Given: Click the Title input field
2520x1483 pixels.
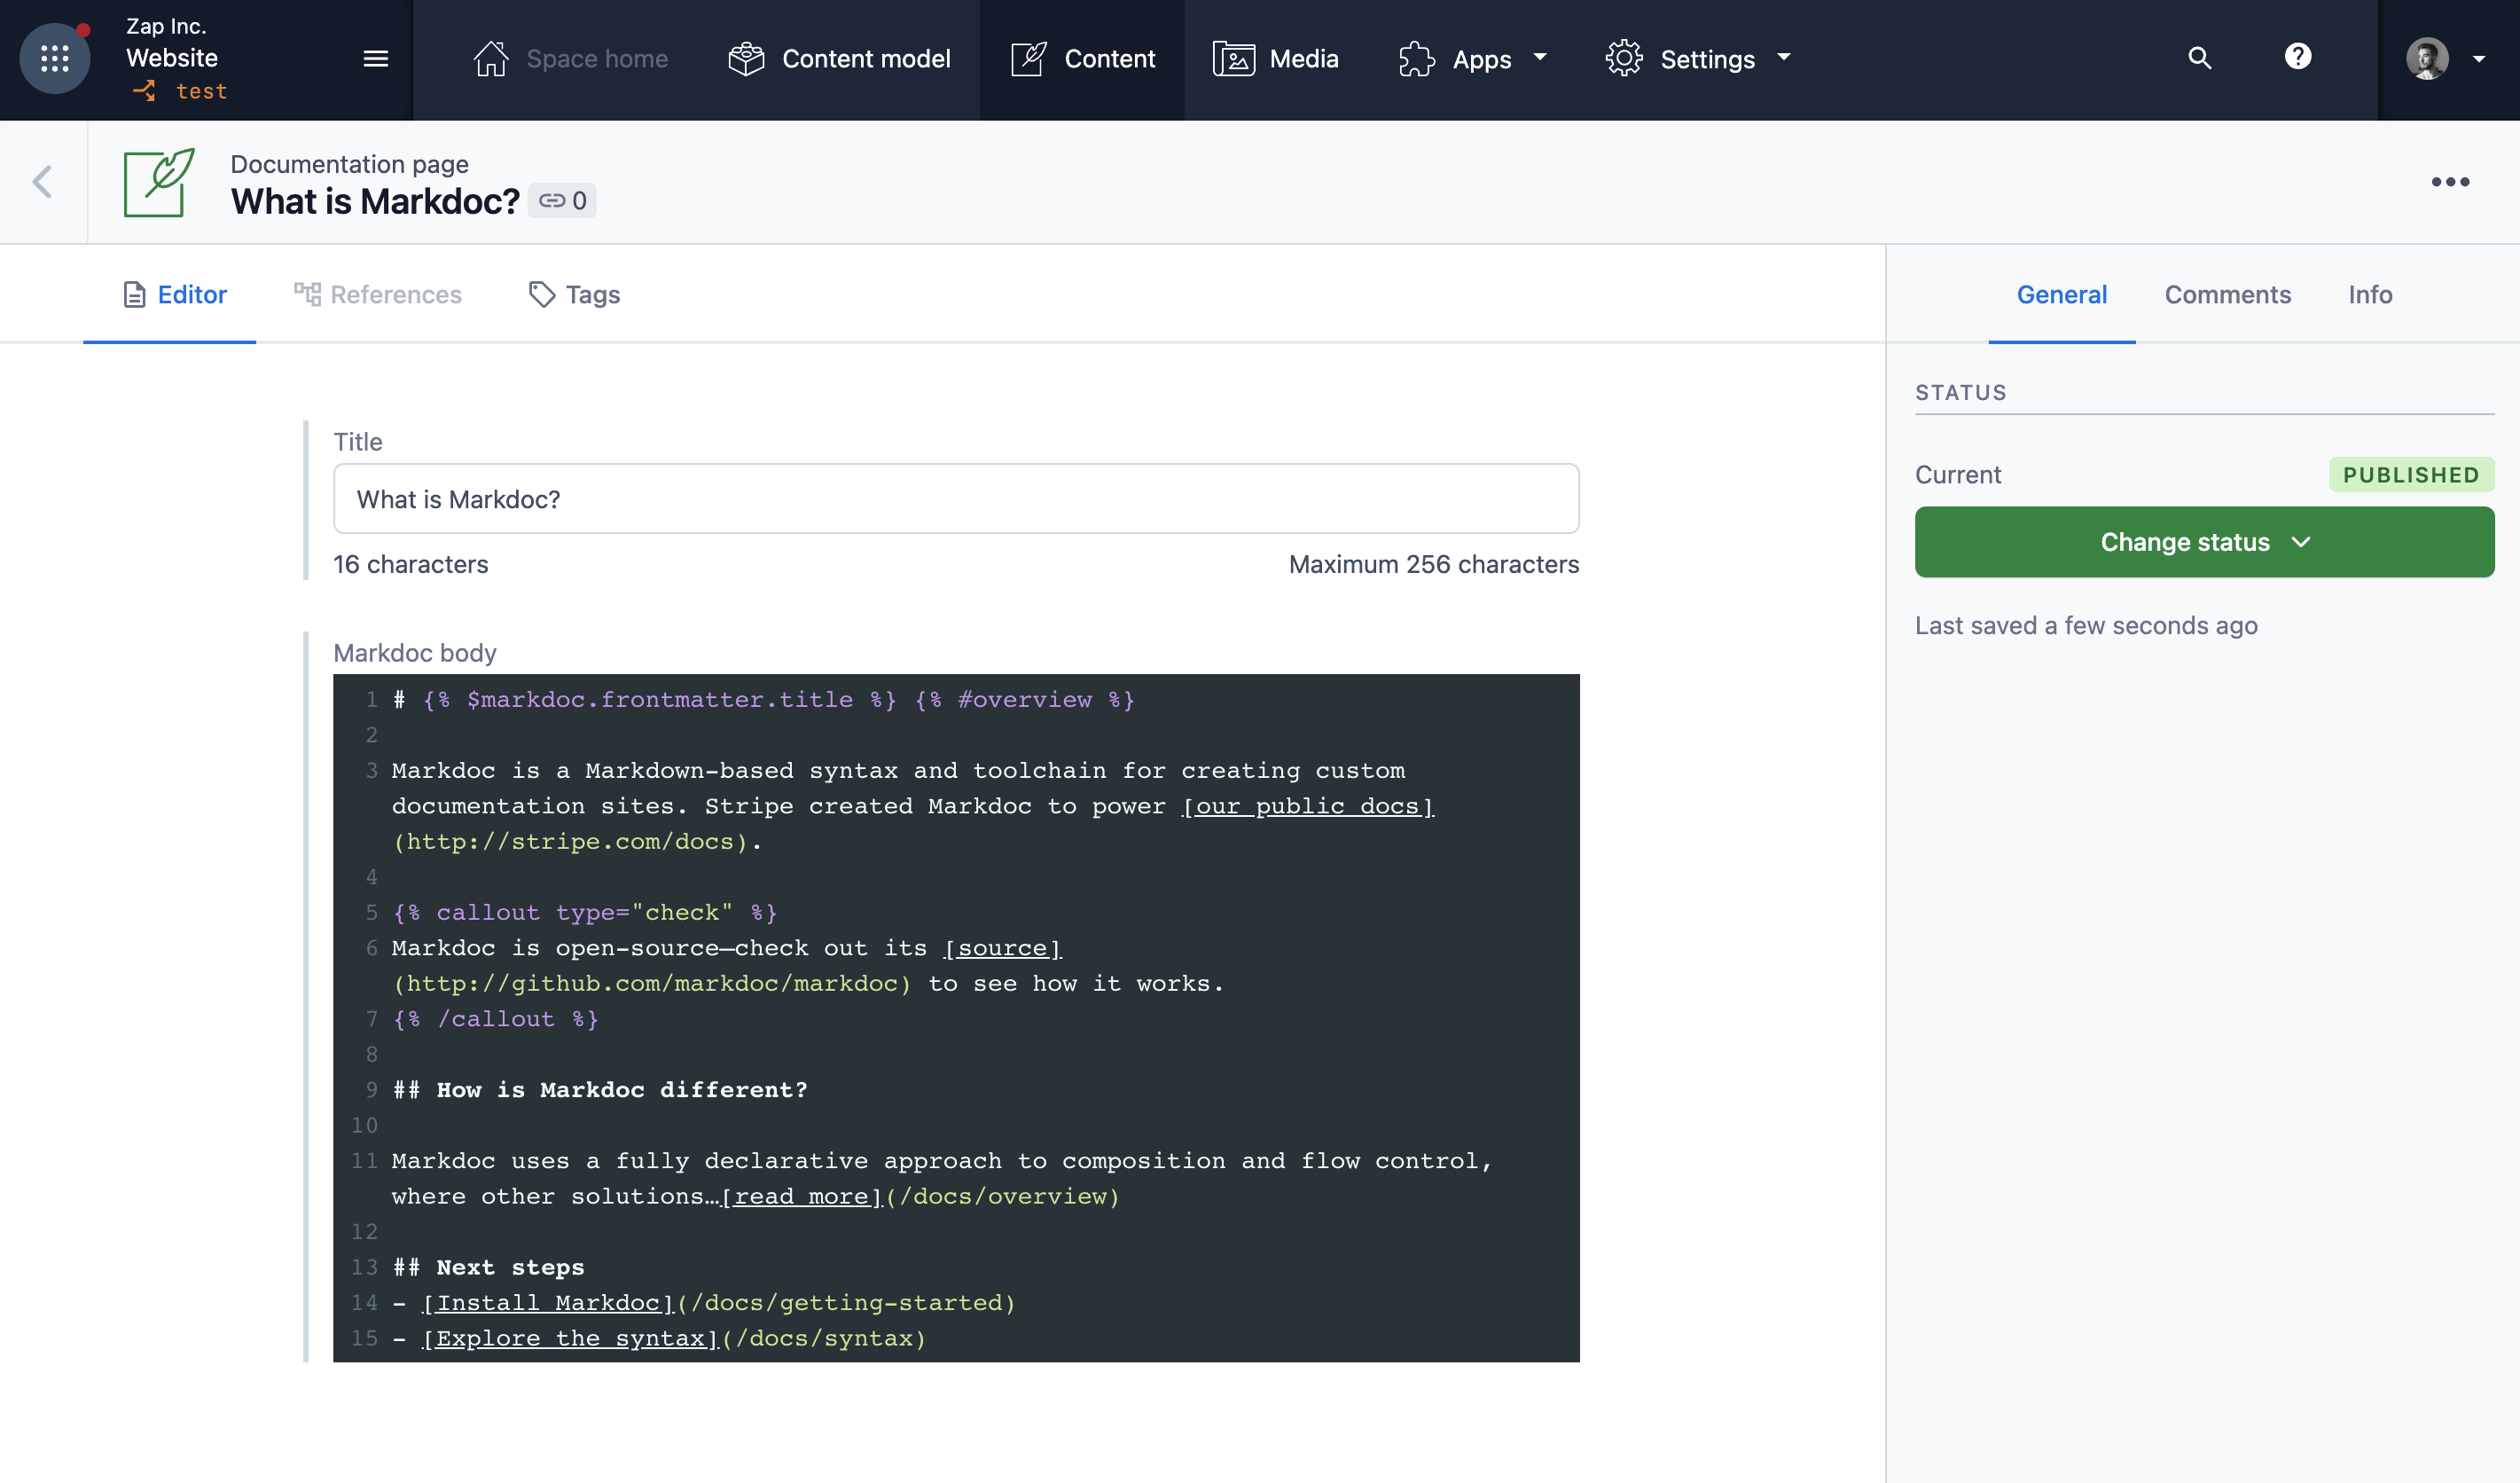Looking at the screenshot, I should click(x=957, y=498).
